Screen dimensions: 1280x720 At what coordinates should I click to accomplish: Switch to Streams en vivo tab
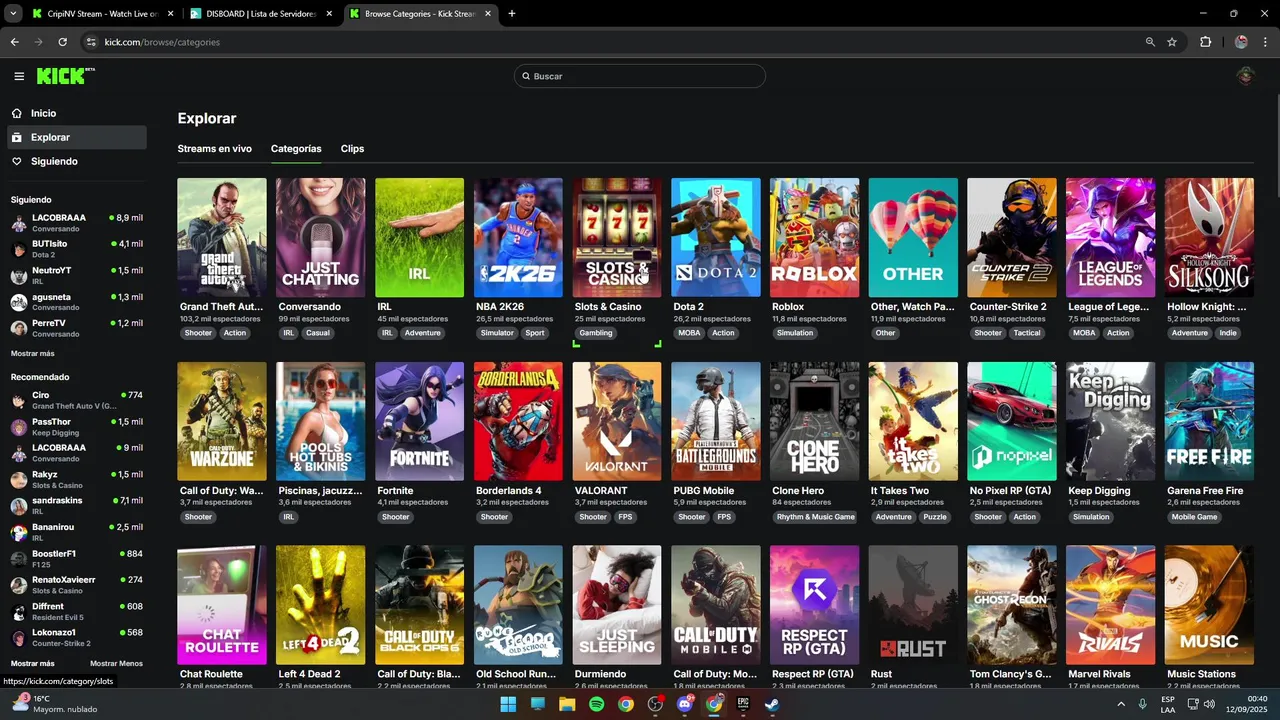[x=215, y=149]
